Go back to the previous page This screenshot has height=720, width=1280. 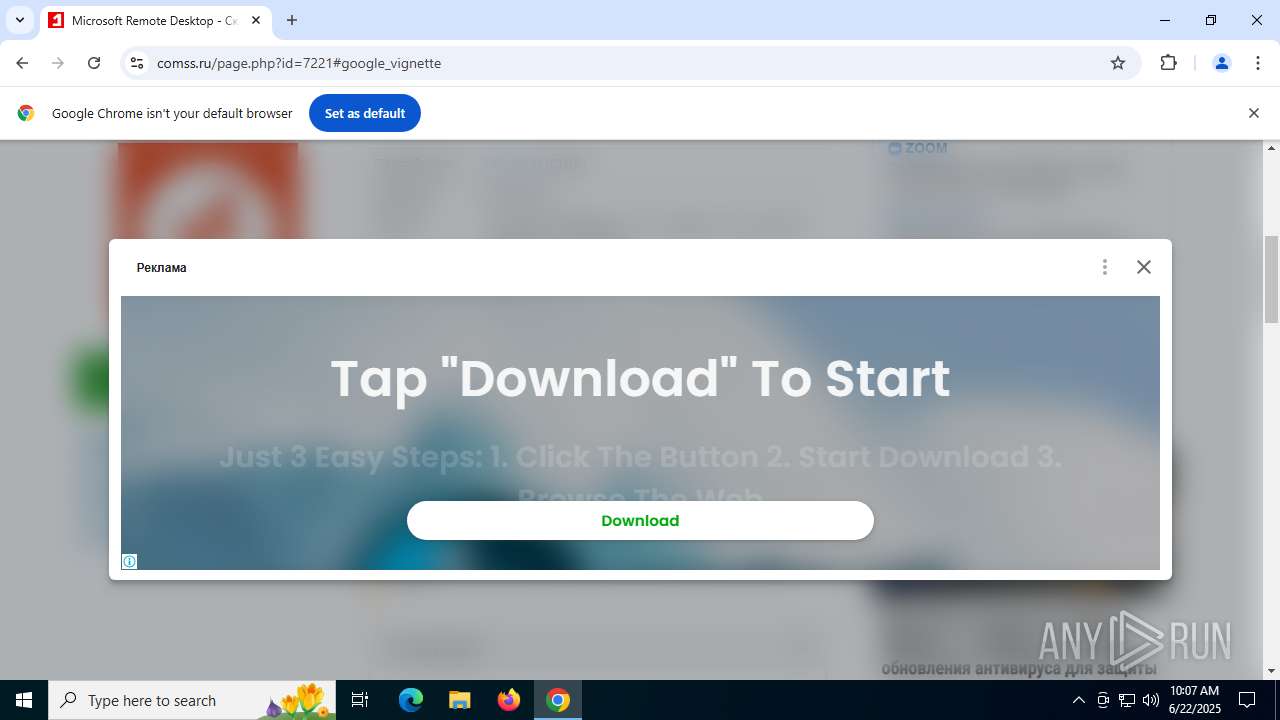point(22,63)
